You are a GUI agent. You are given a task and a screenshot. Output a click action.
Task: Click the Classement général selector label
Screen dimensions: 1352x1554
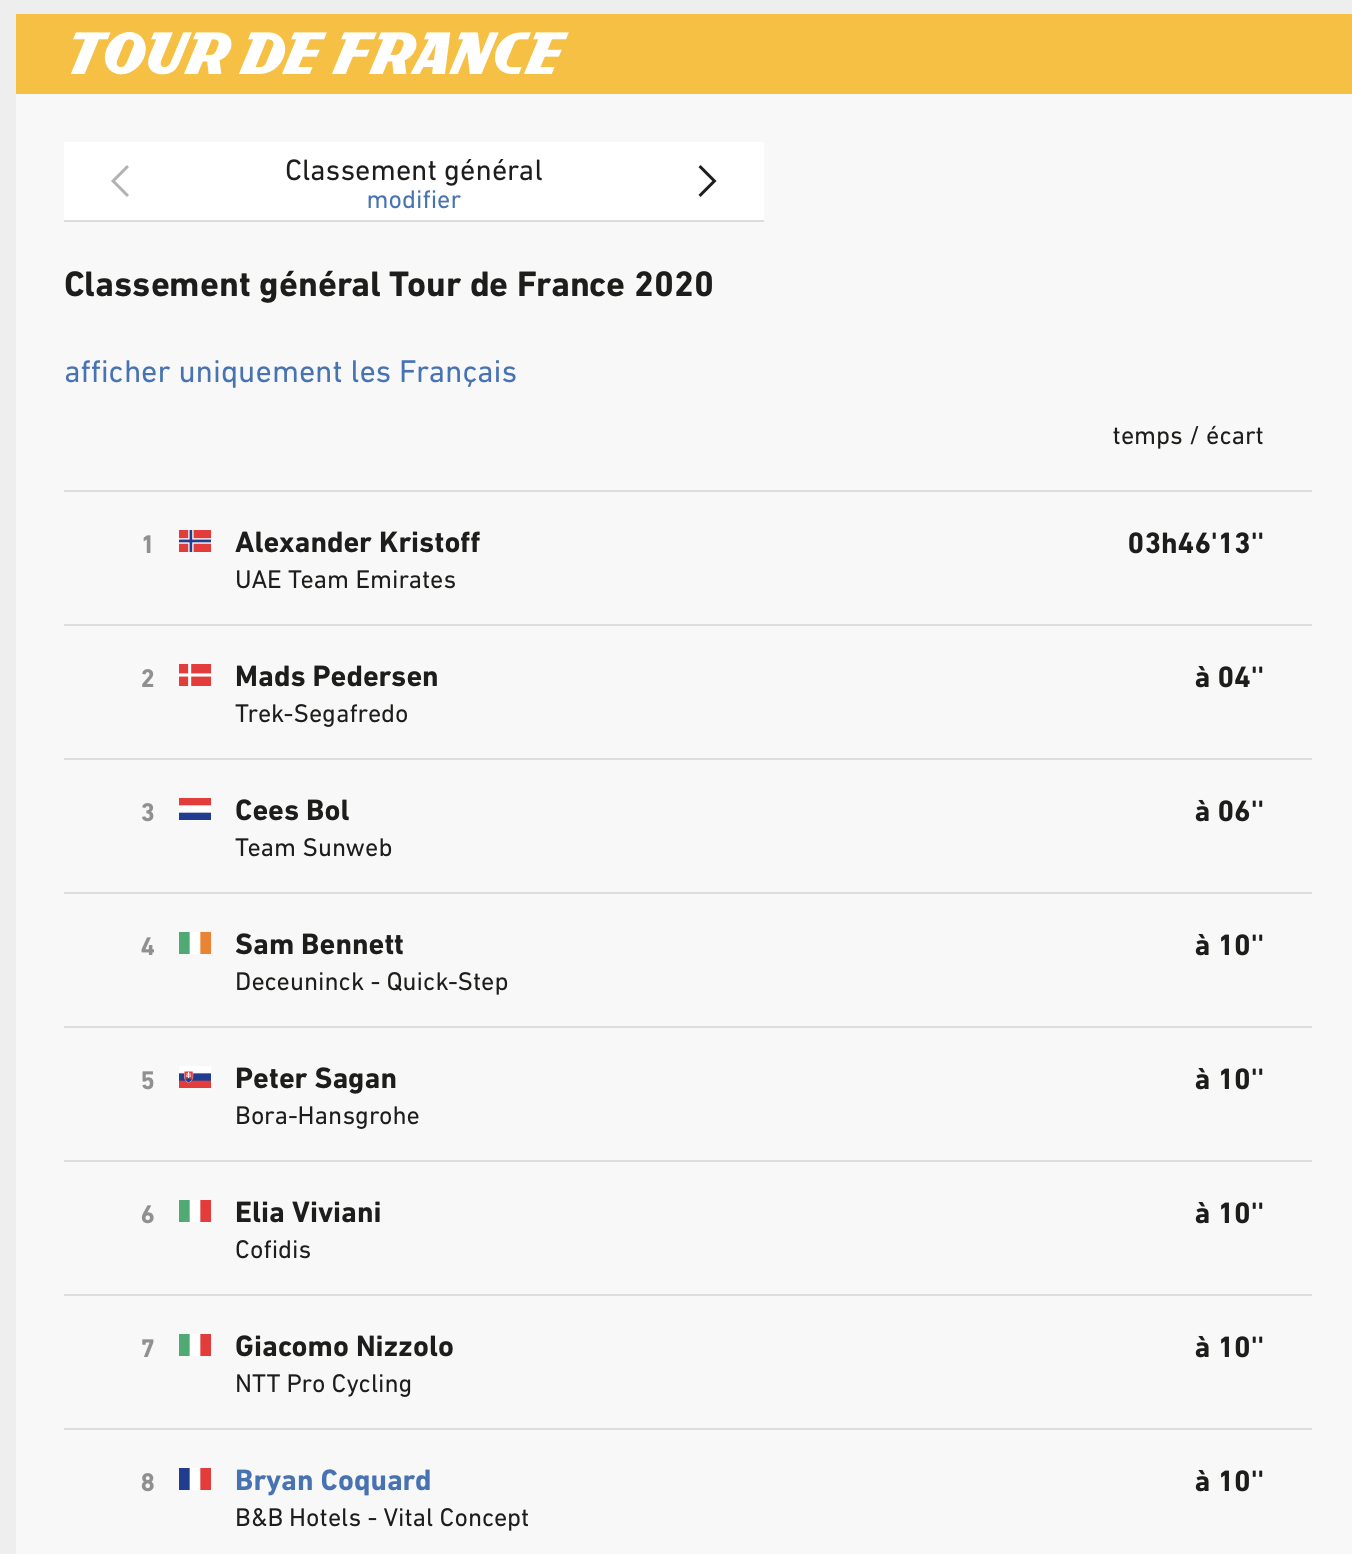[413, 171]
